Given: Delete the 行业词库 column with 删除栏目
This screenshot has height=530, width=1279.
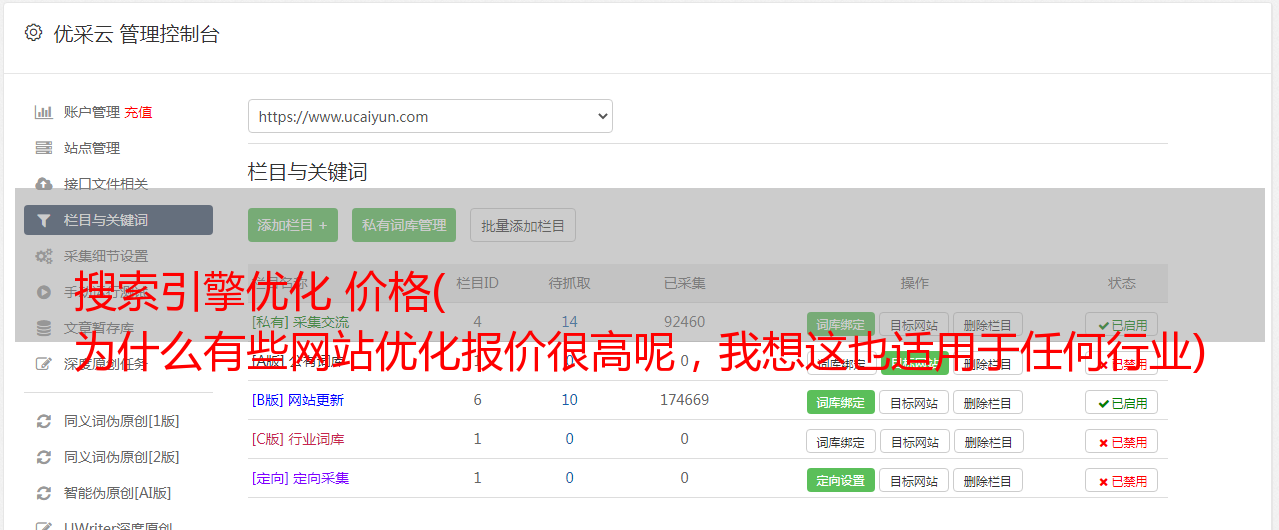Looking at the screenshot, I should click(988, 441).
